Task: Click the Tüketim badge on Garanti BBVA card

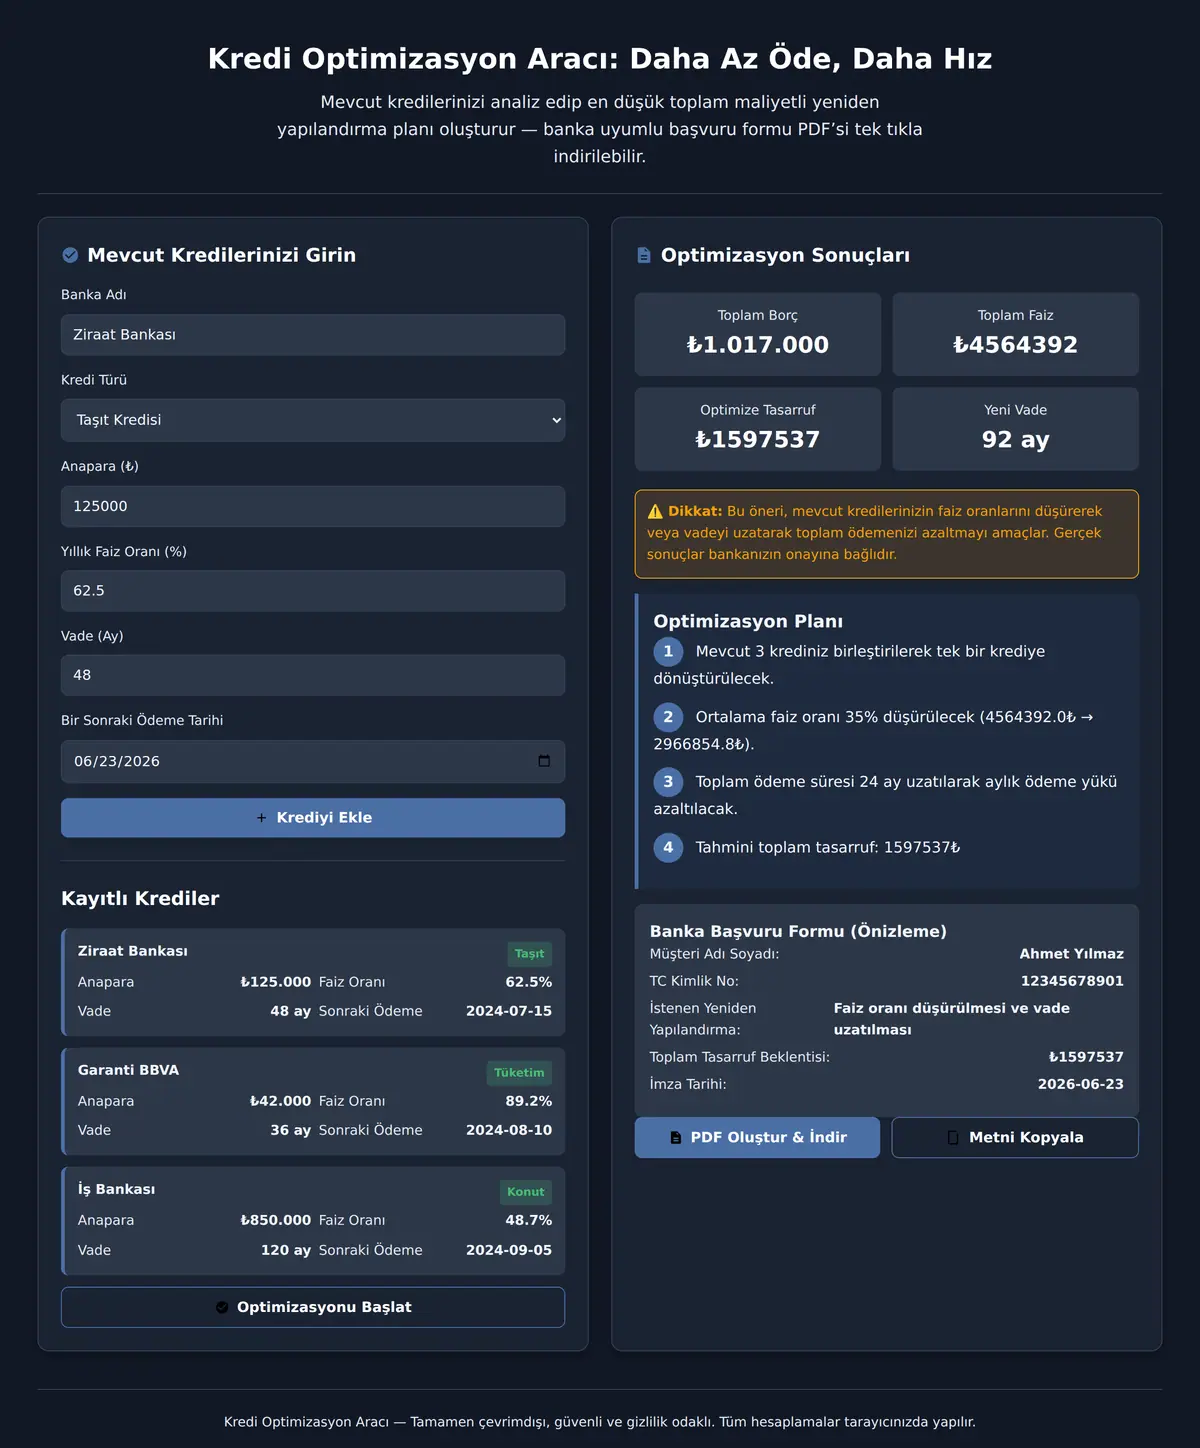Action: [x=519, y=1073]
